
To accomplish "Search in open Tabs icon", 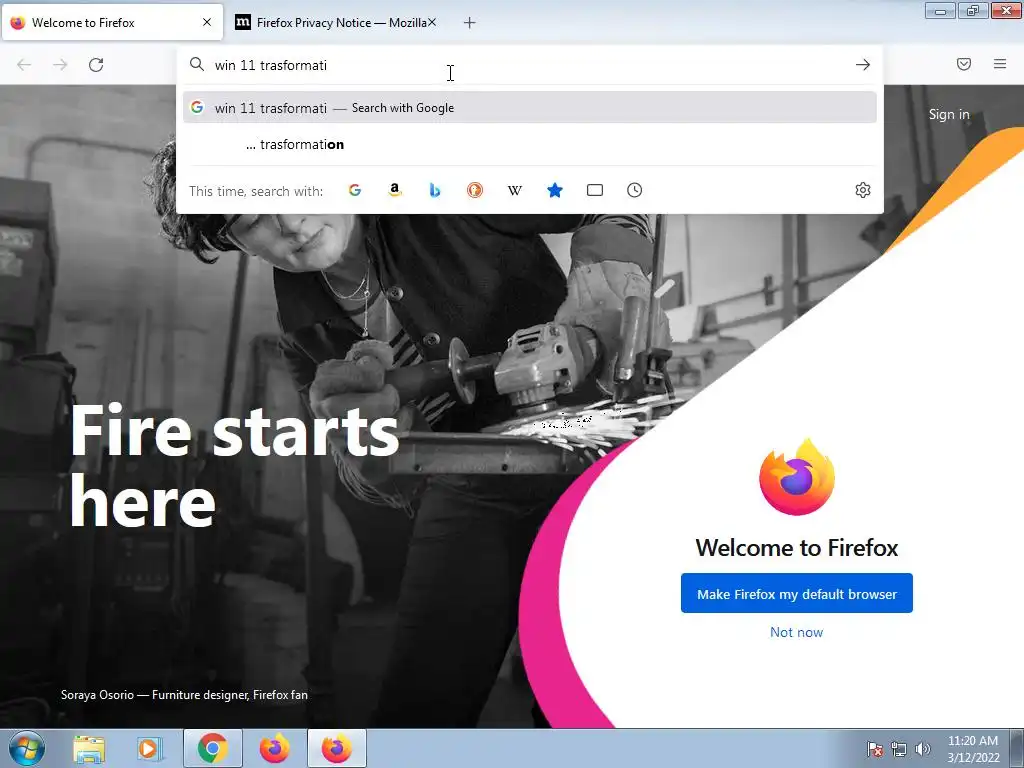I will pyautogui.click(x=595, y=190).
